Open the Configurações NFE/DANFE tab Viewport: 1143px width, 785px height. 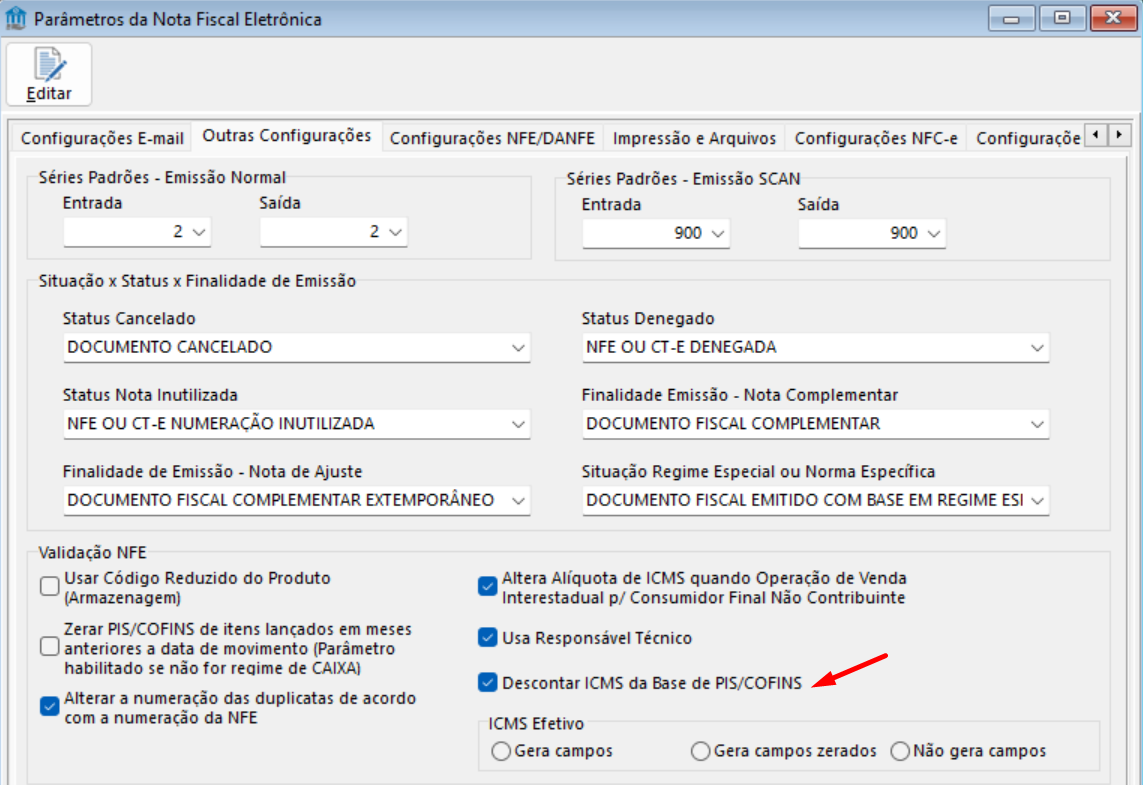pyautogui.click(x=492, y=138)
